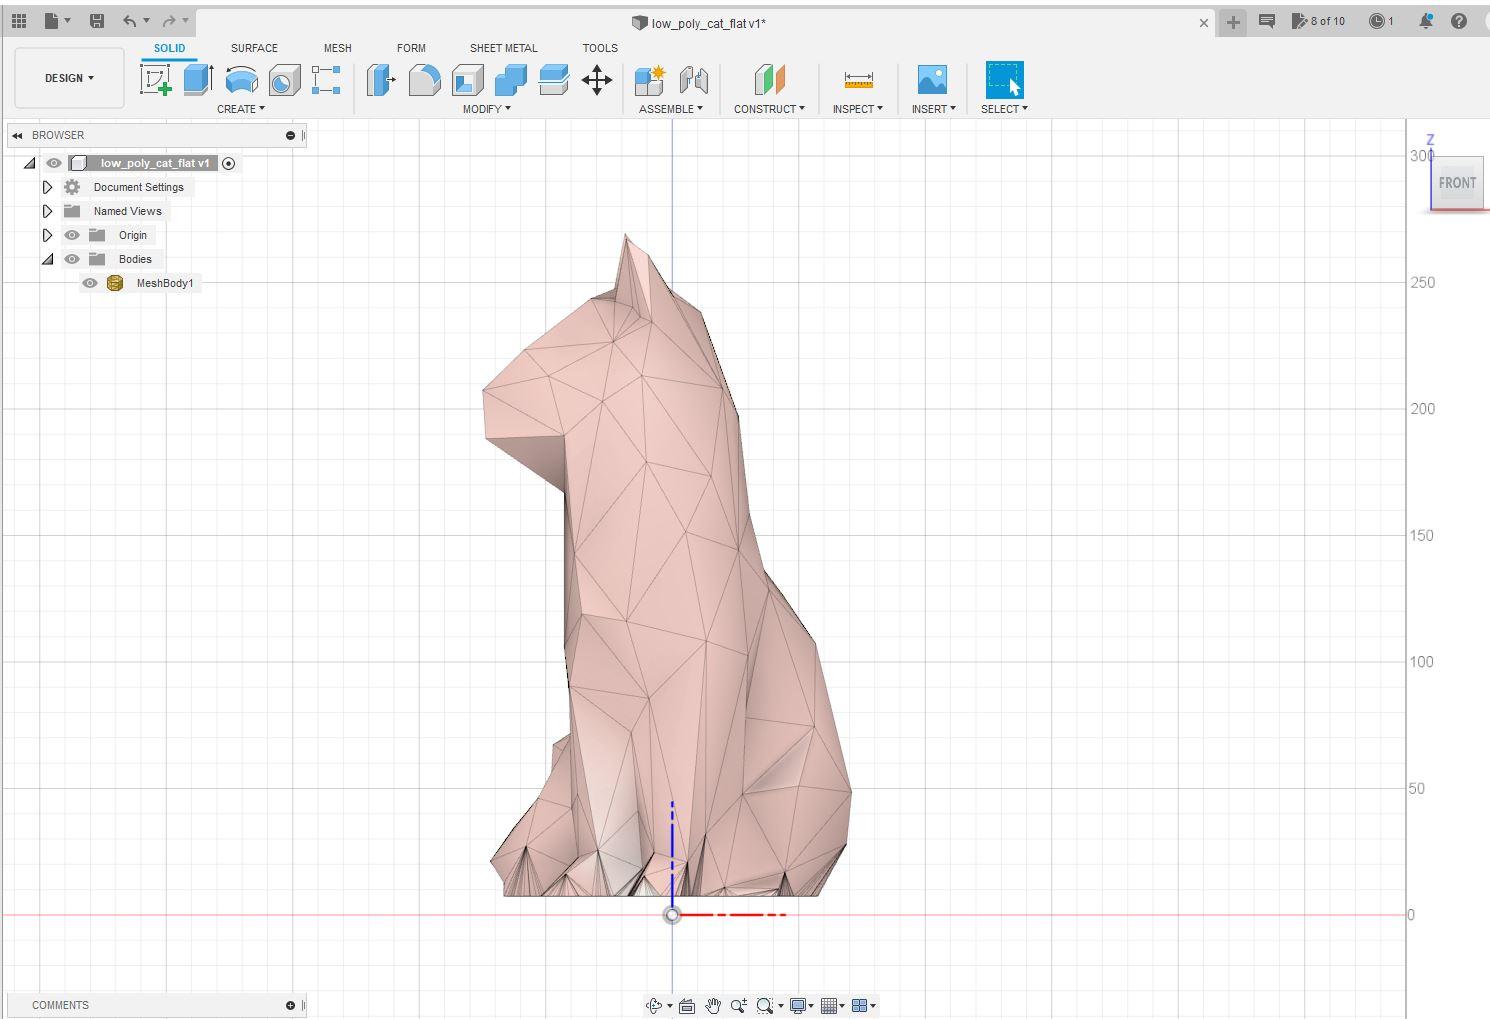
Task: Expand Document Settings in the browser
Action: pyautogui.click(x=47, y=187)
